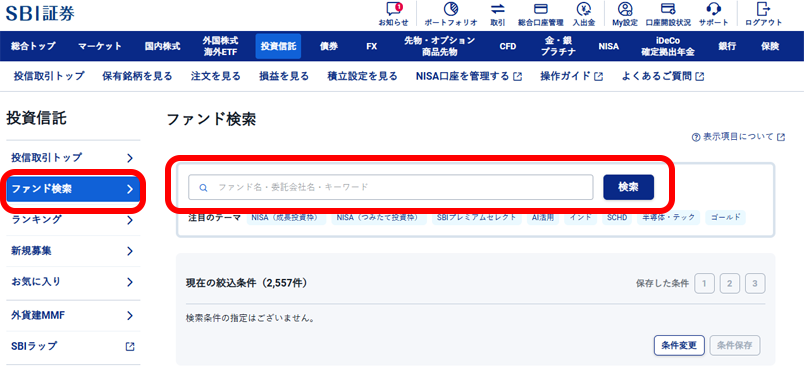This screenshot has width=804, height=366.
Task: Click external-link icon after 操作ガイド
Action: tap(598, 76)
